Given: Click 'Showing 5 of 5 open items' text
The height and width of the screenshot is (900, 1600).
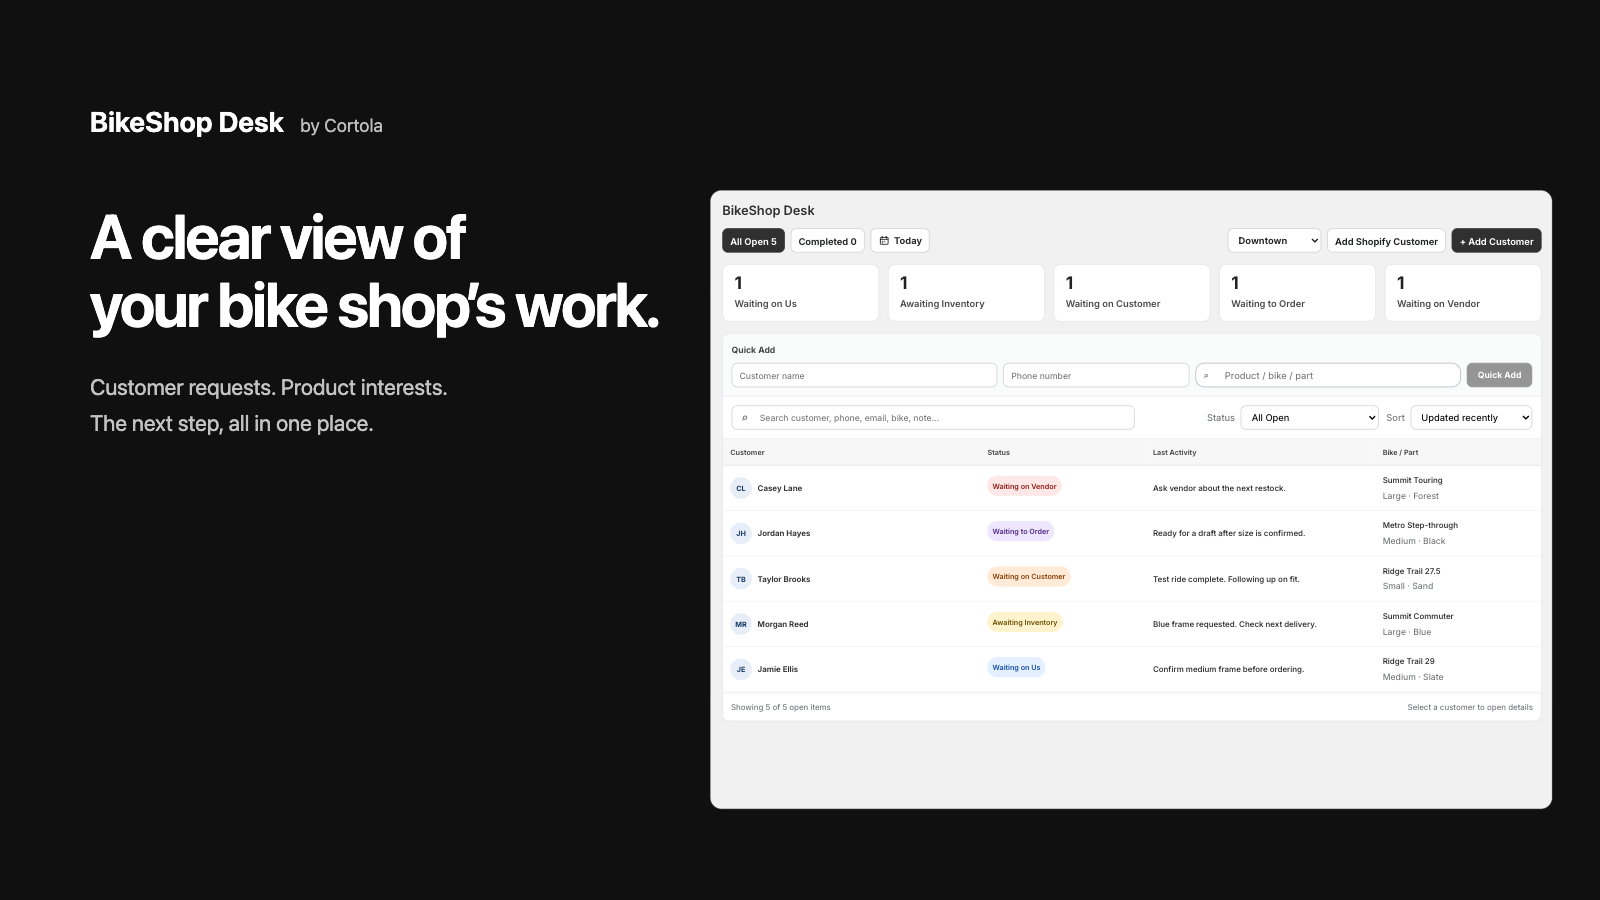Looking at the screenshot, I should click(x=780, y=707).
